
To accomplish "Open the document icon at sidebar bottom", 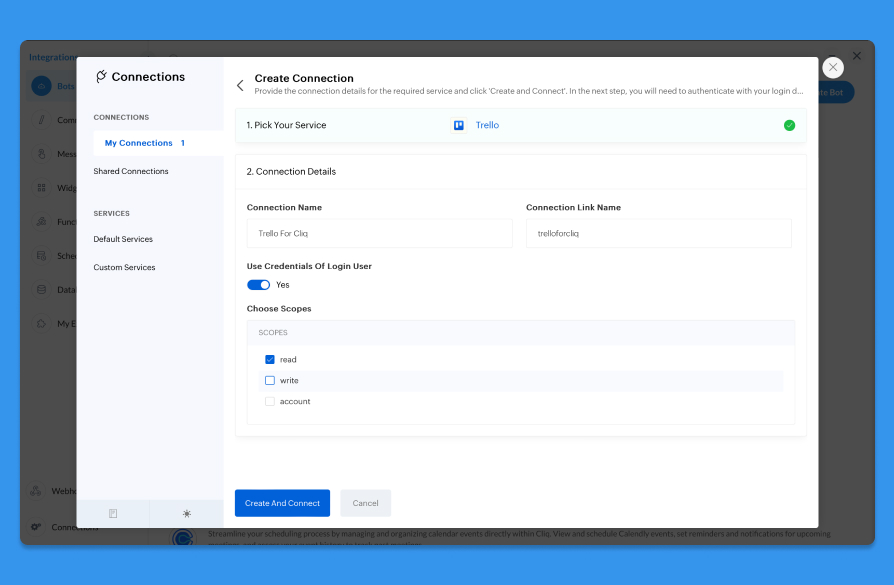I will 113,513.
